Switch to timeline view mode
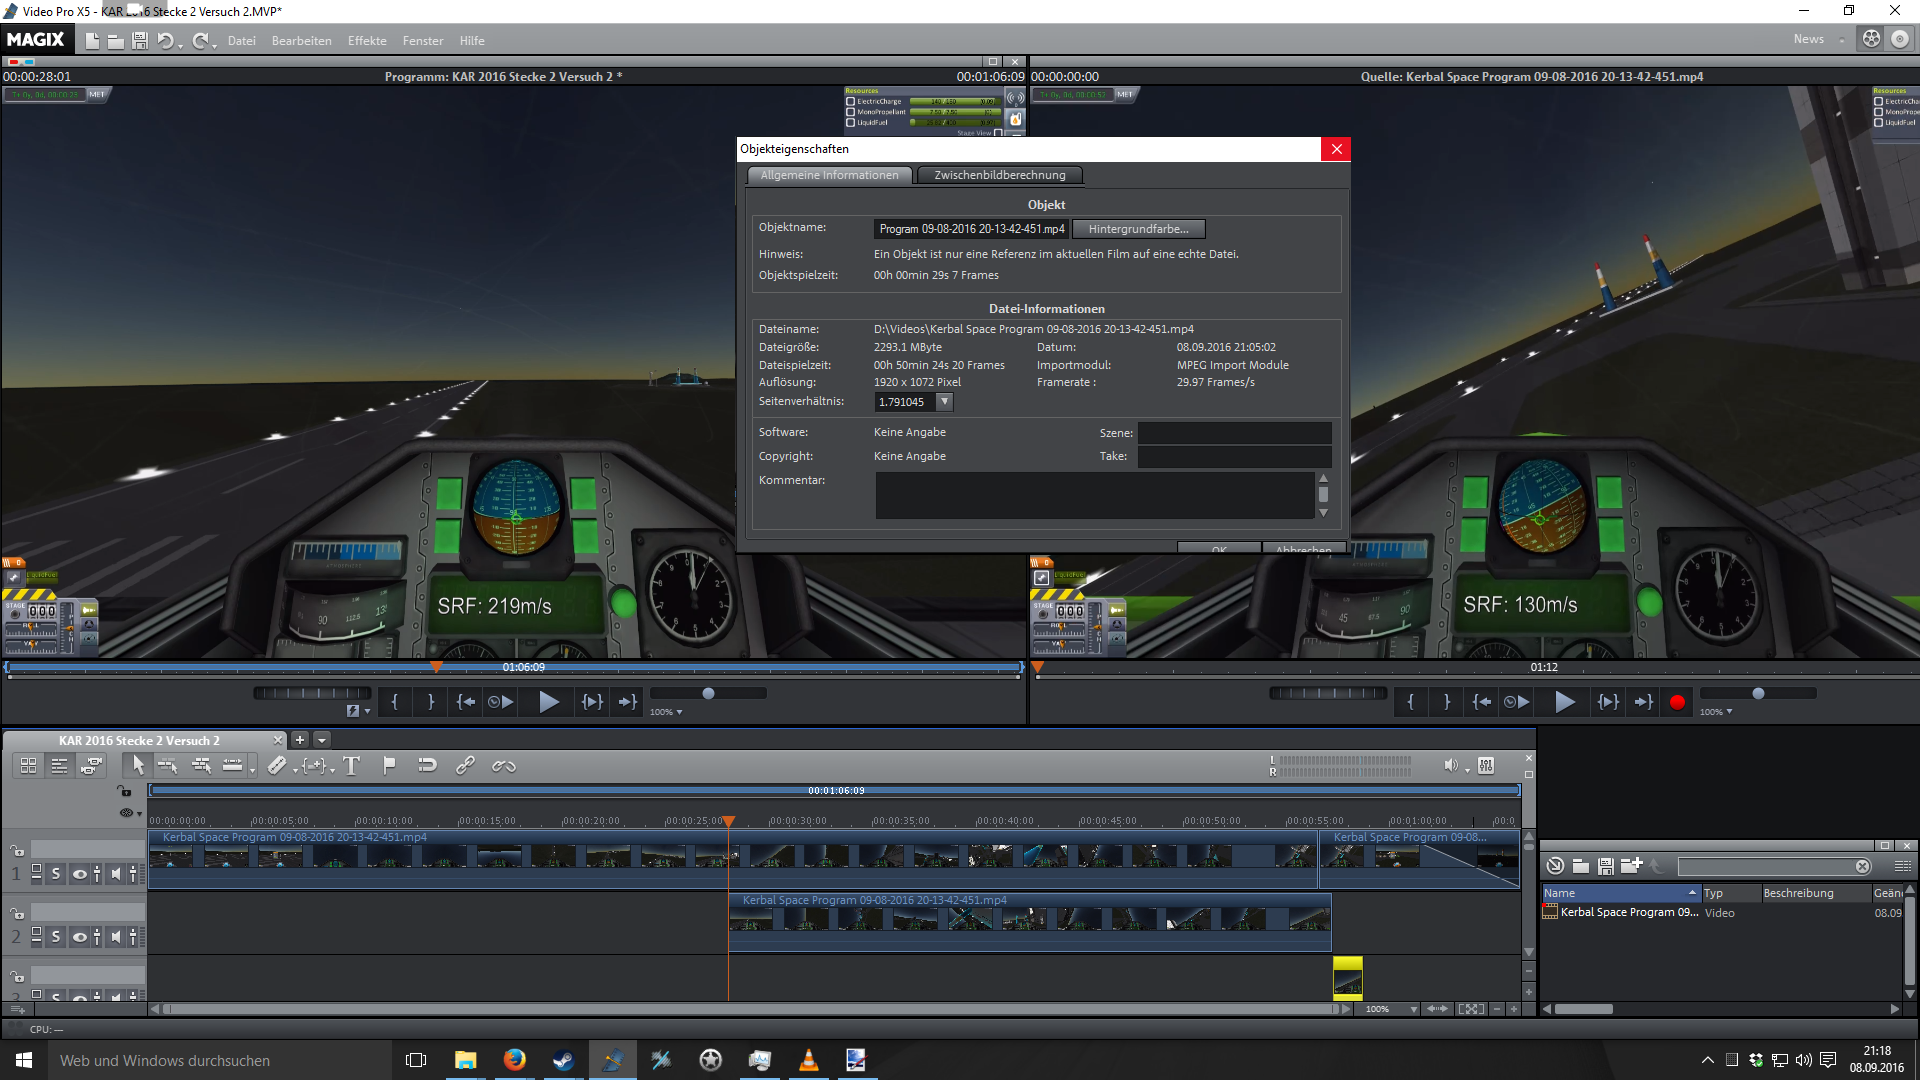The width and height of the screenshot is (1920, 1080). 60,766
